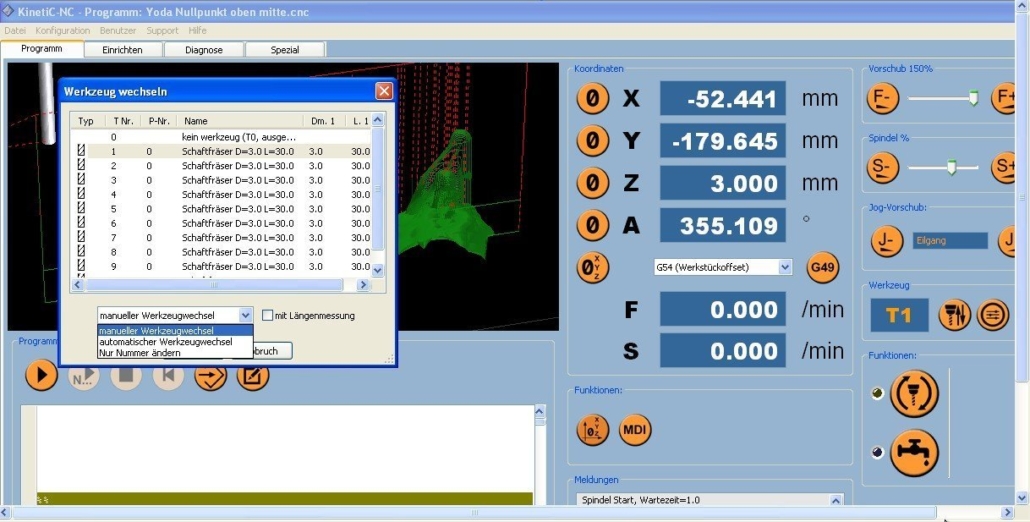Select 'Nur Nummer ändern' option
Image resolution: width=1030 pixels, height=522 pixels.
[139, 353]
